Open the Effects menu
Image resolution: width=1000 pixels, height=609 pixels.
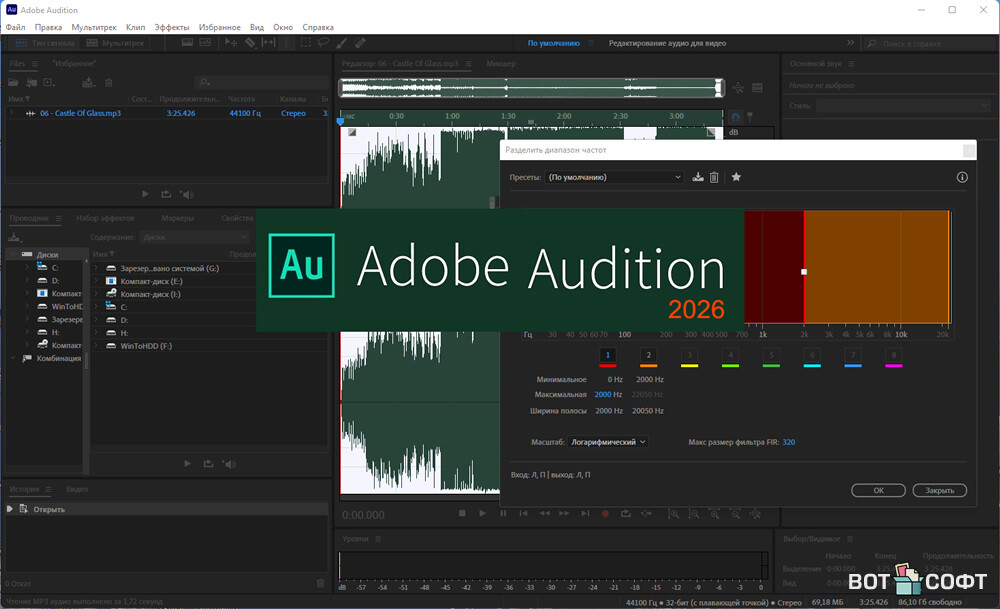[x=171, y=27]
